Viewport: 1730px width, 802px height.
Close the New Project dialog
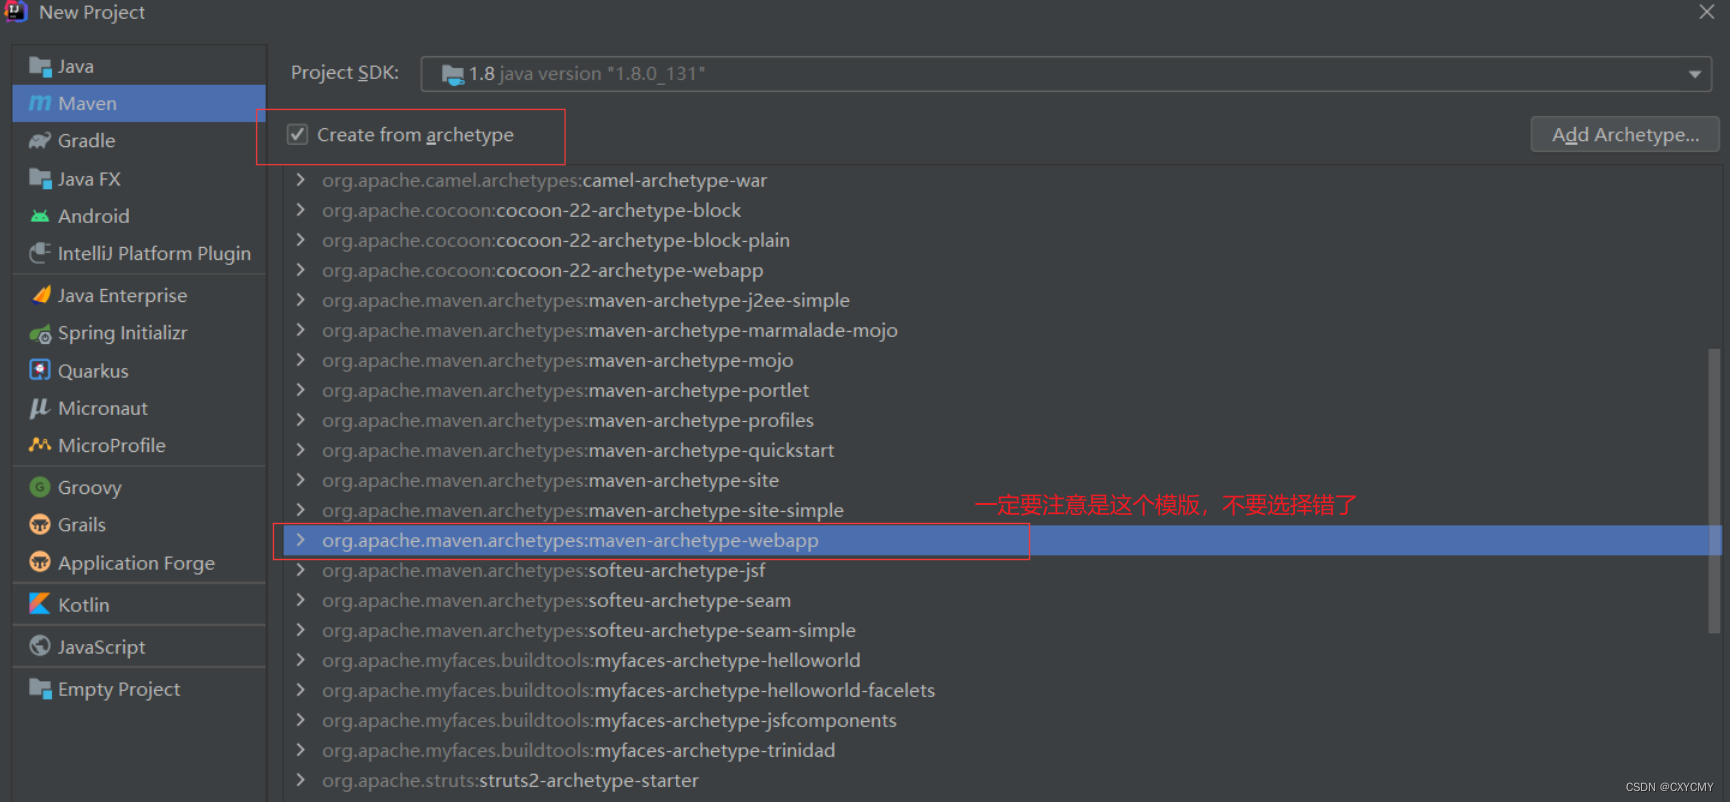pyautogui.click(x=1707, y=12)
